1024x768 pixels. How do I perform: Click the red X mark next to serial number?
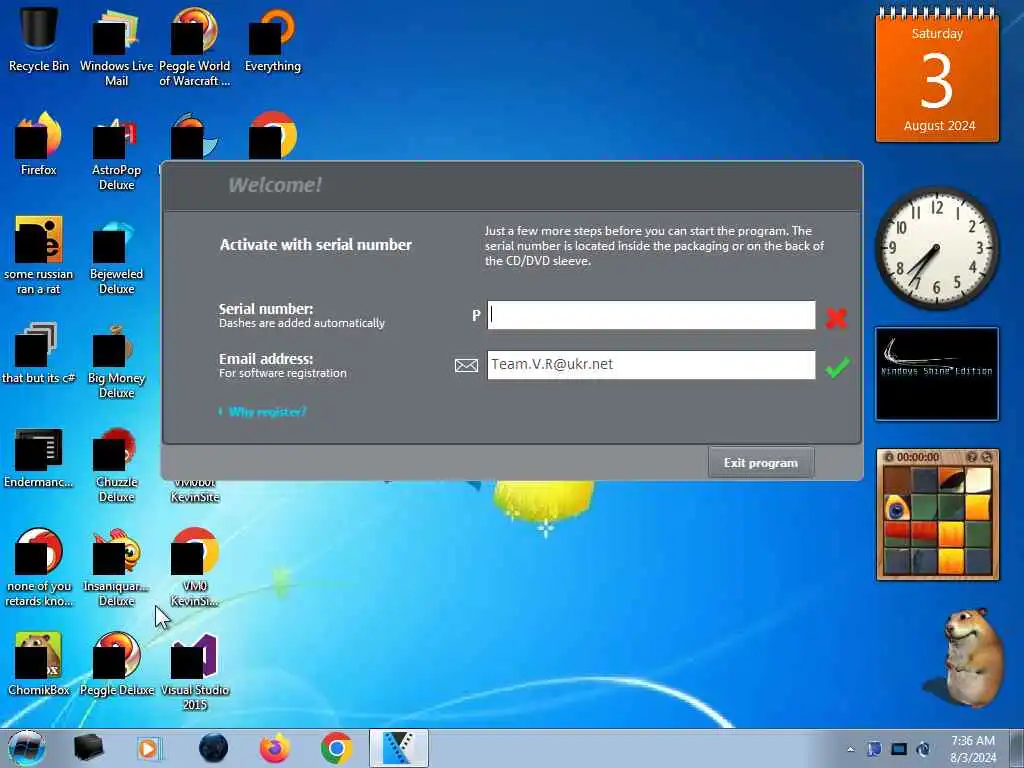click(x=837, y=317)
